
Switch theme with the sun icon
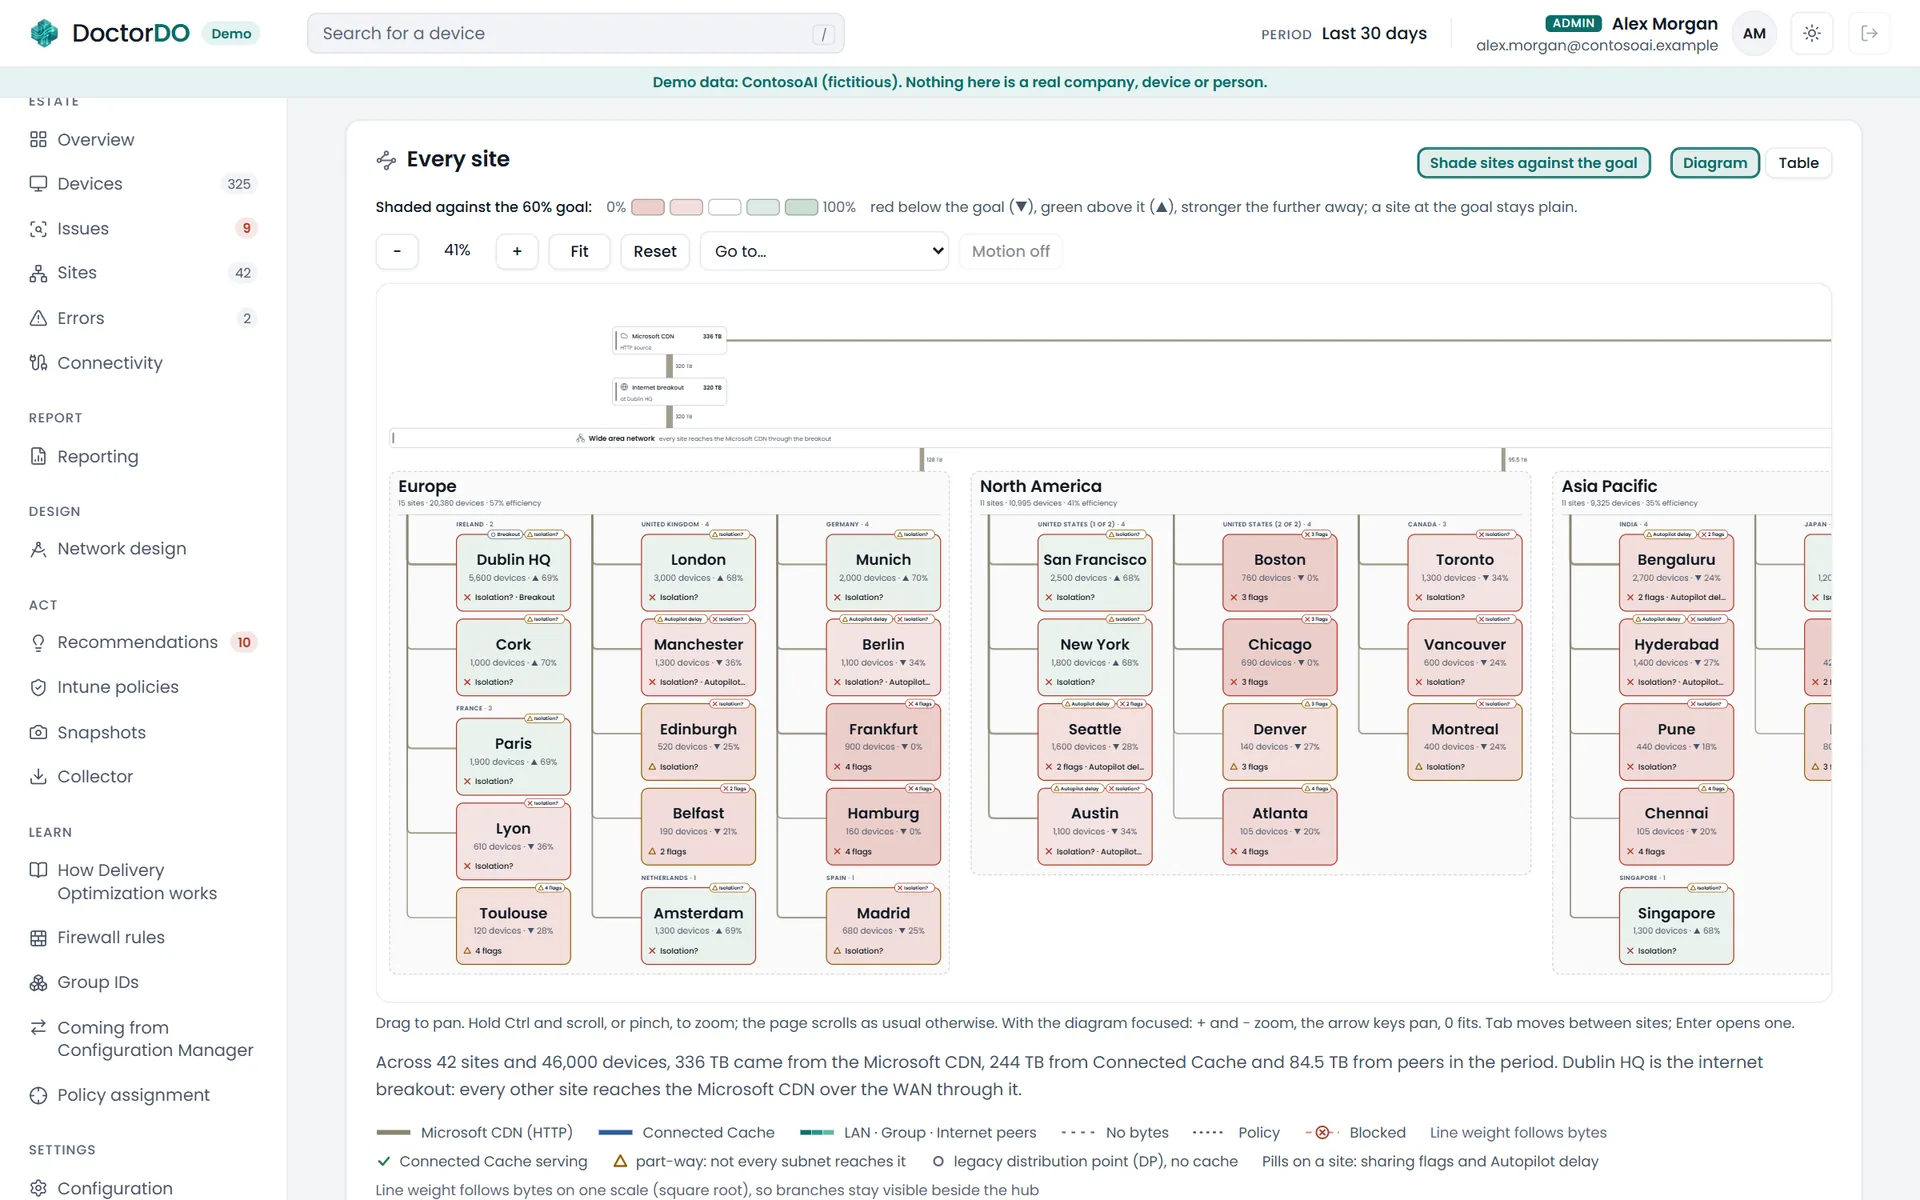point(1812,33)
